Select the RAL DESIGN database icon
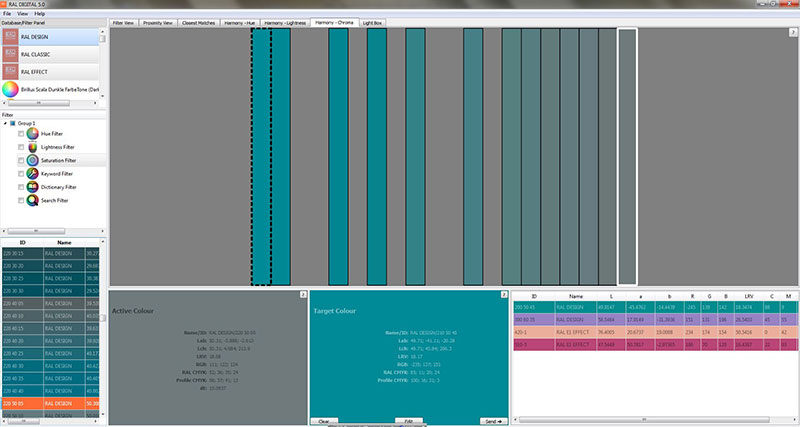 tap(10, 37)
